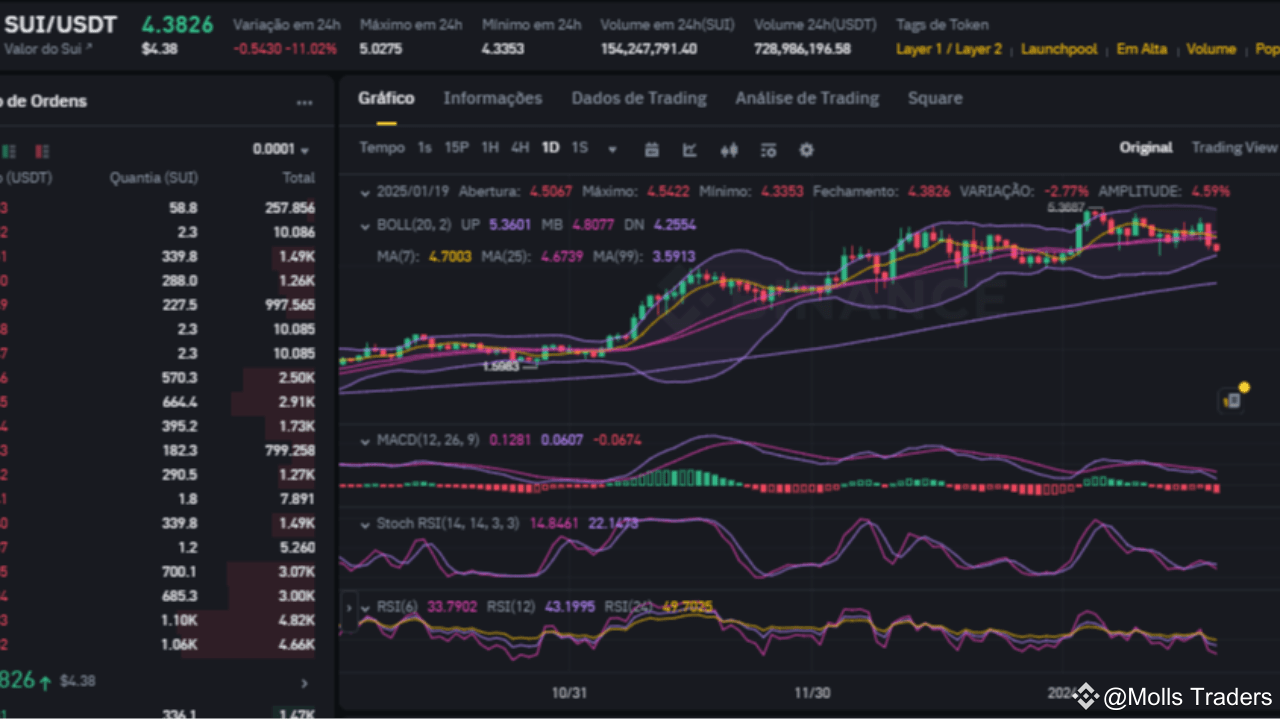Collapse the MACD(12, 26, 9) indicator legend
This screenshot has height=720, width=1280.
[363, 440]
